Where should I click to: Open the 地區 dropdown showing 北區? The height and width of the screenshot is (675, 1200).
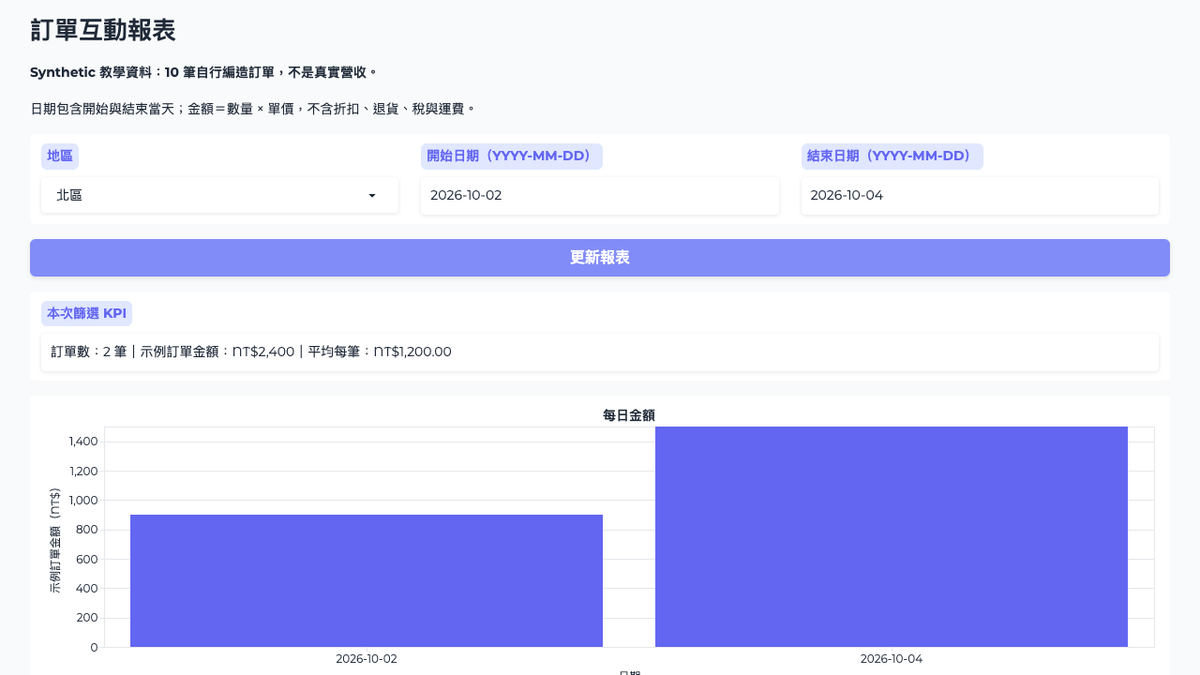220,196
